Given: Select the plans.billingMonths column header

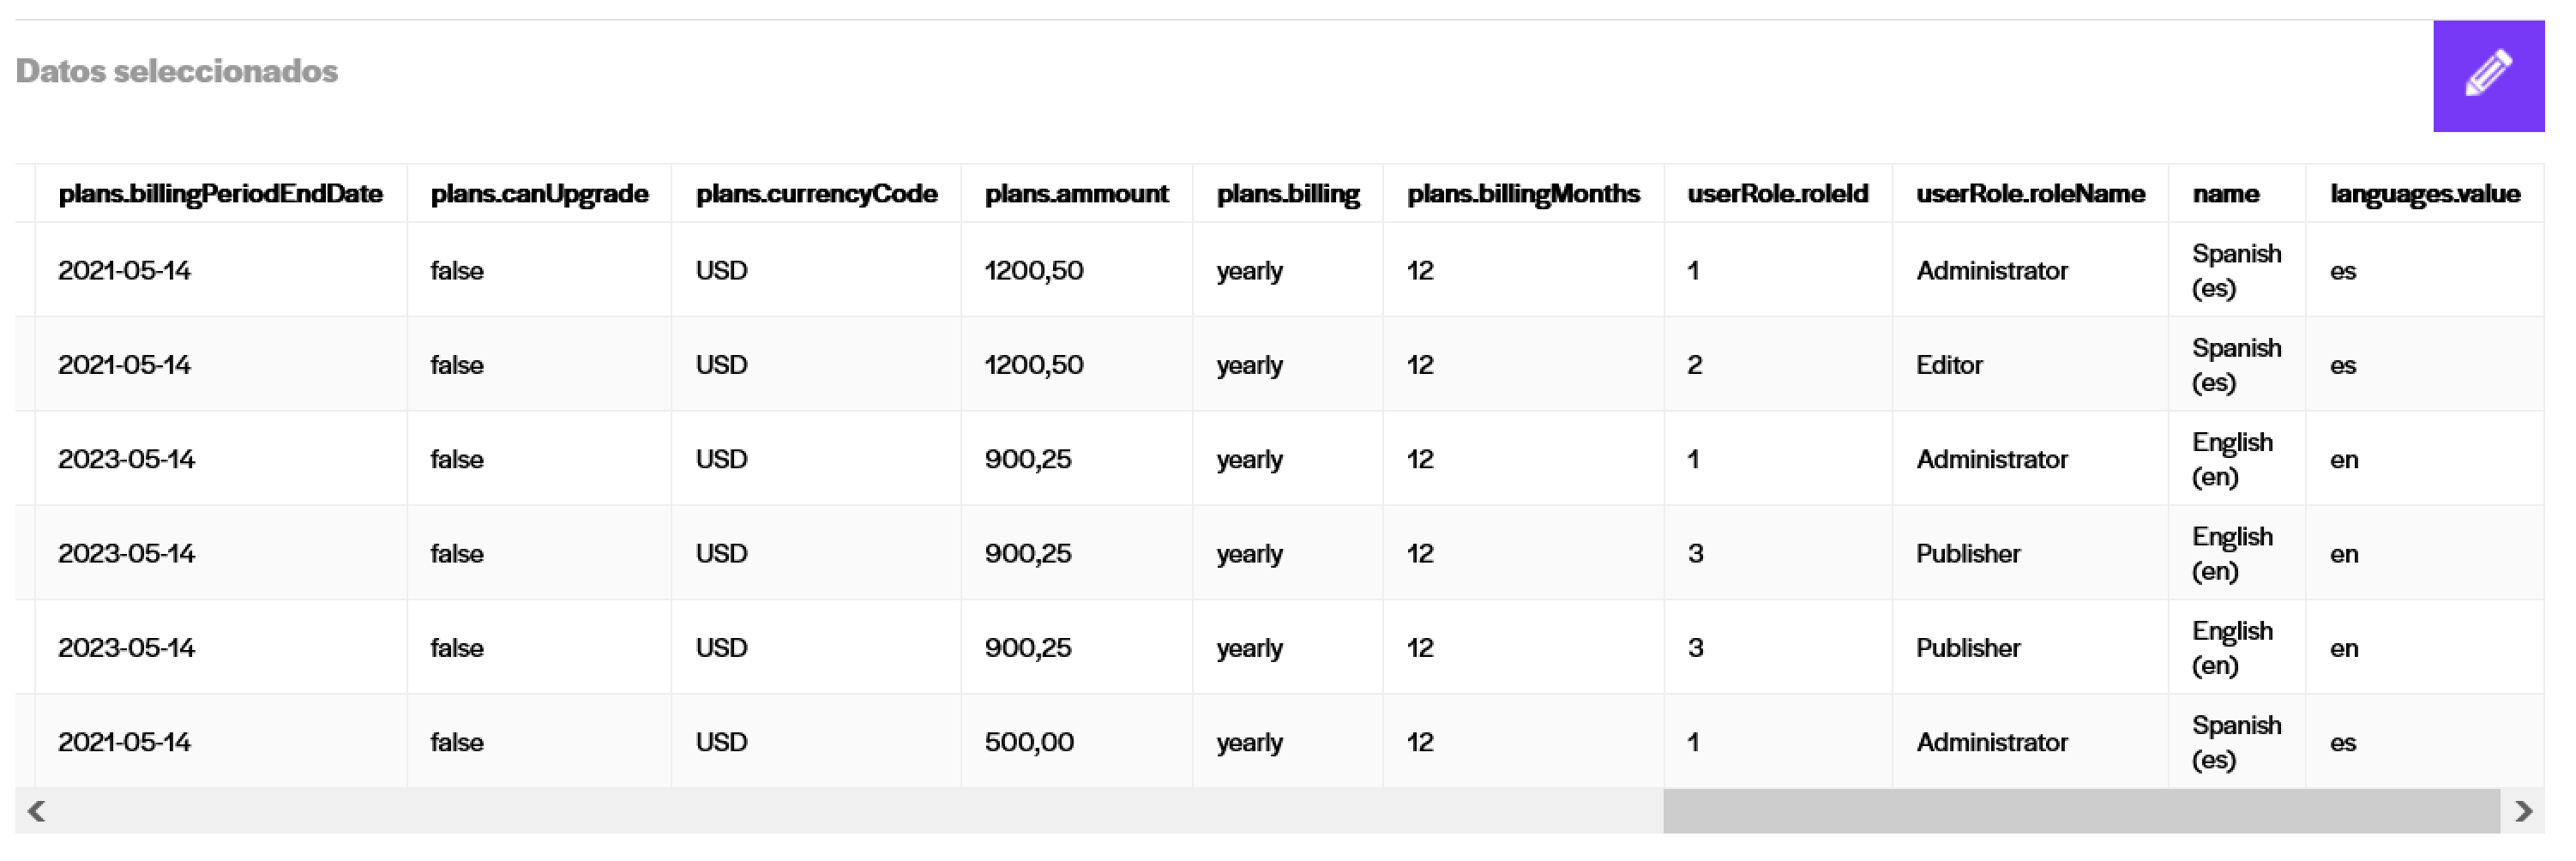Looking at the screenshot, I should [1523, 193].
